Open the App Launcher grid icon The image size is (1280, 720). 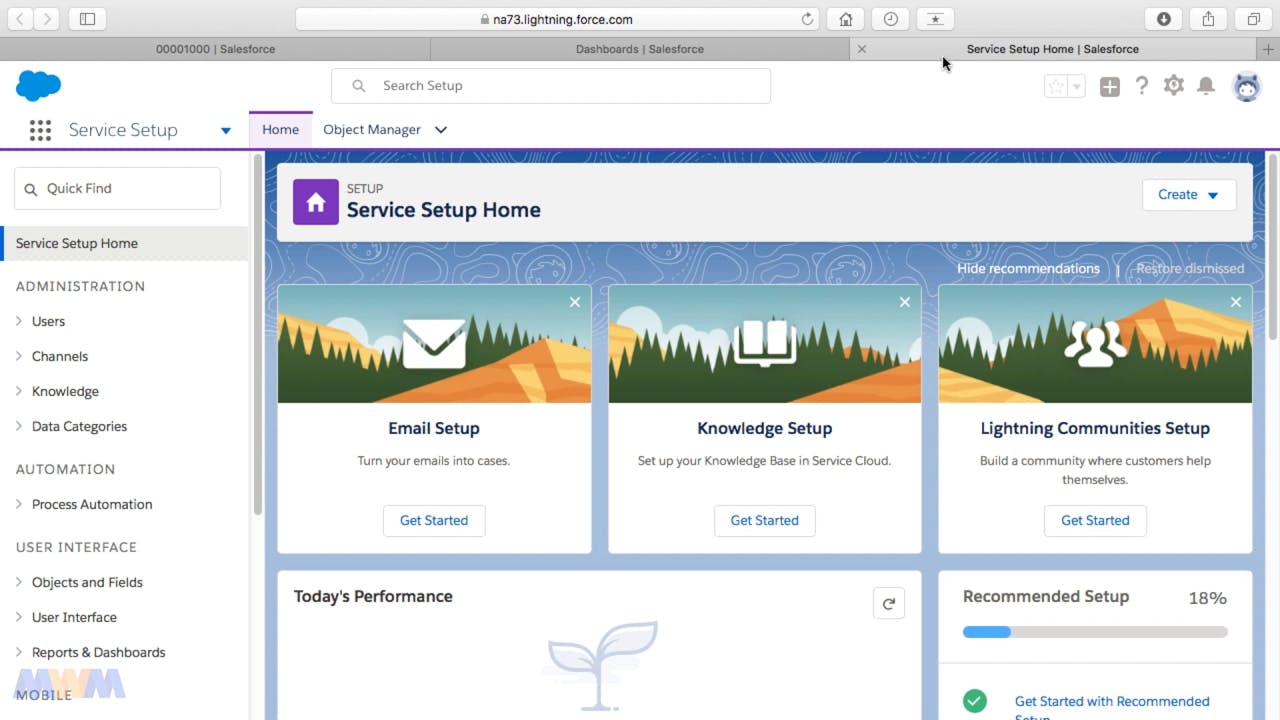[40, 130]
